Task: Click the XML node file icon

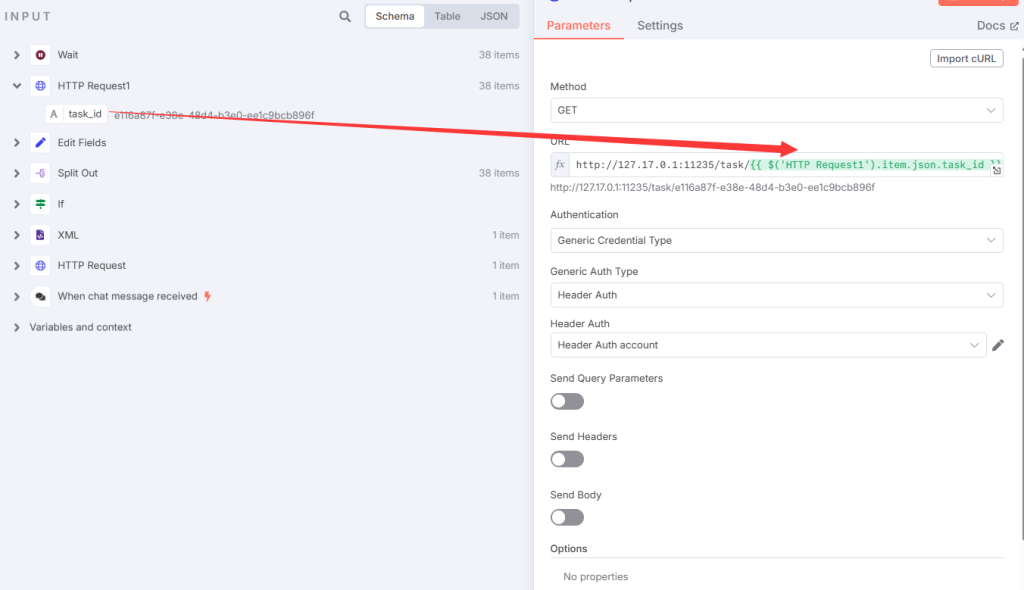Action: click(x=40, y=235)
